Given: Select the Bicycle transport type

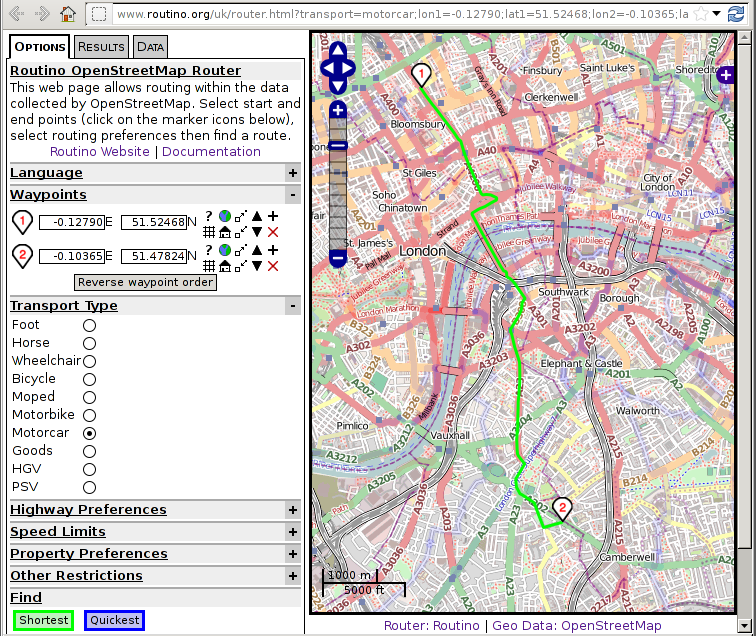Looking at the screenshot, I should pyautogui.click(x=89, y=379).
